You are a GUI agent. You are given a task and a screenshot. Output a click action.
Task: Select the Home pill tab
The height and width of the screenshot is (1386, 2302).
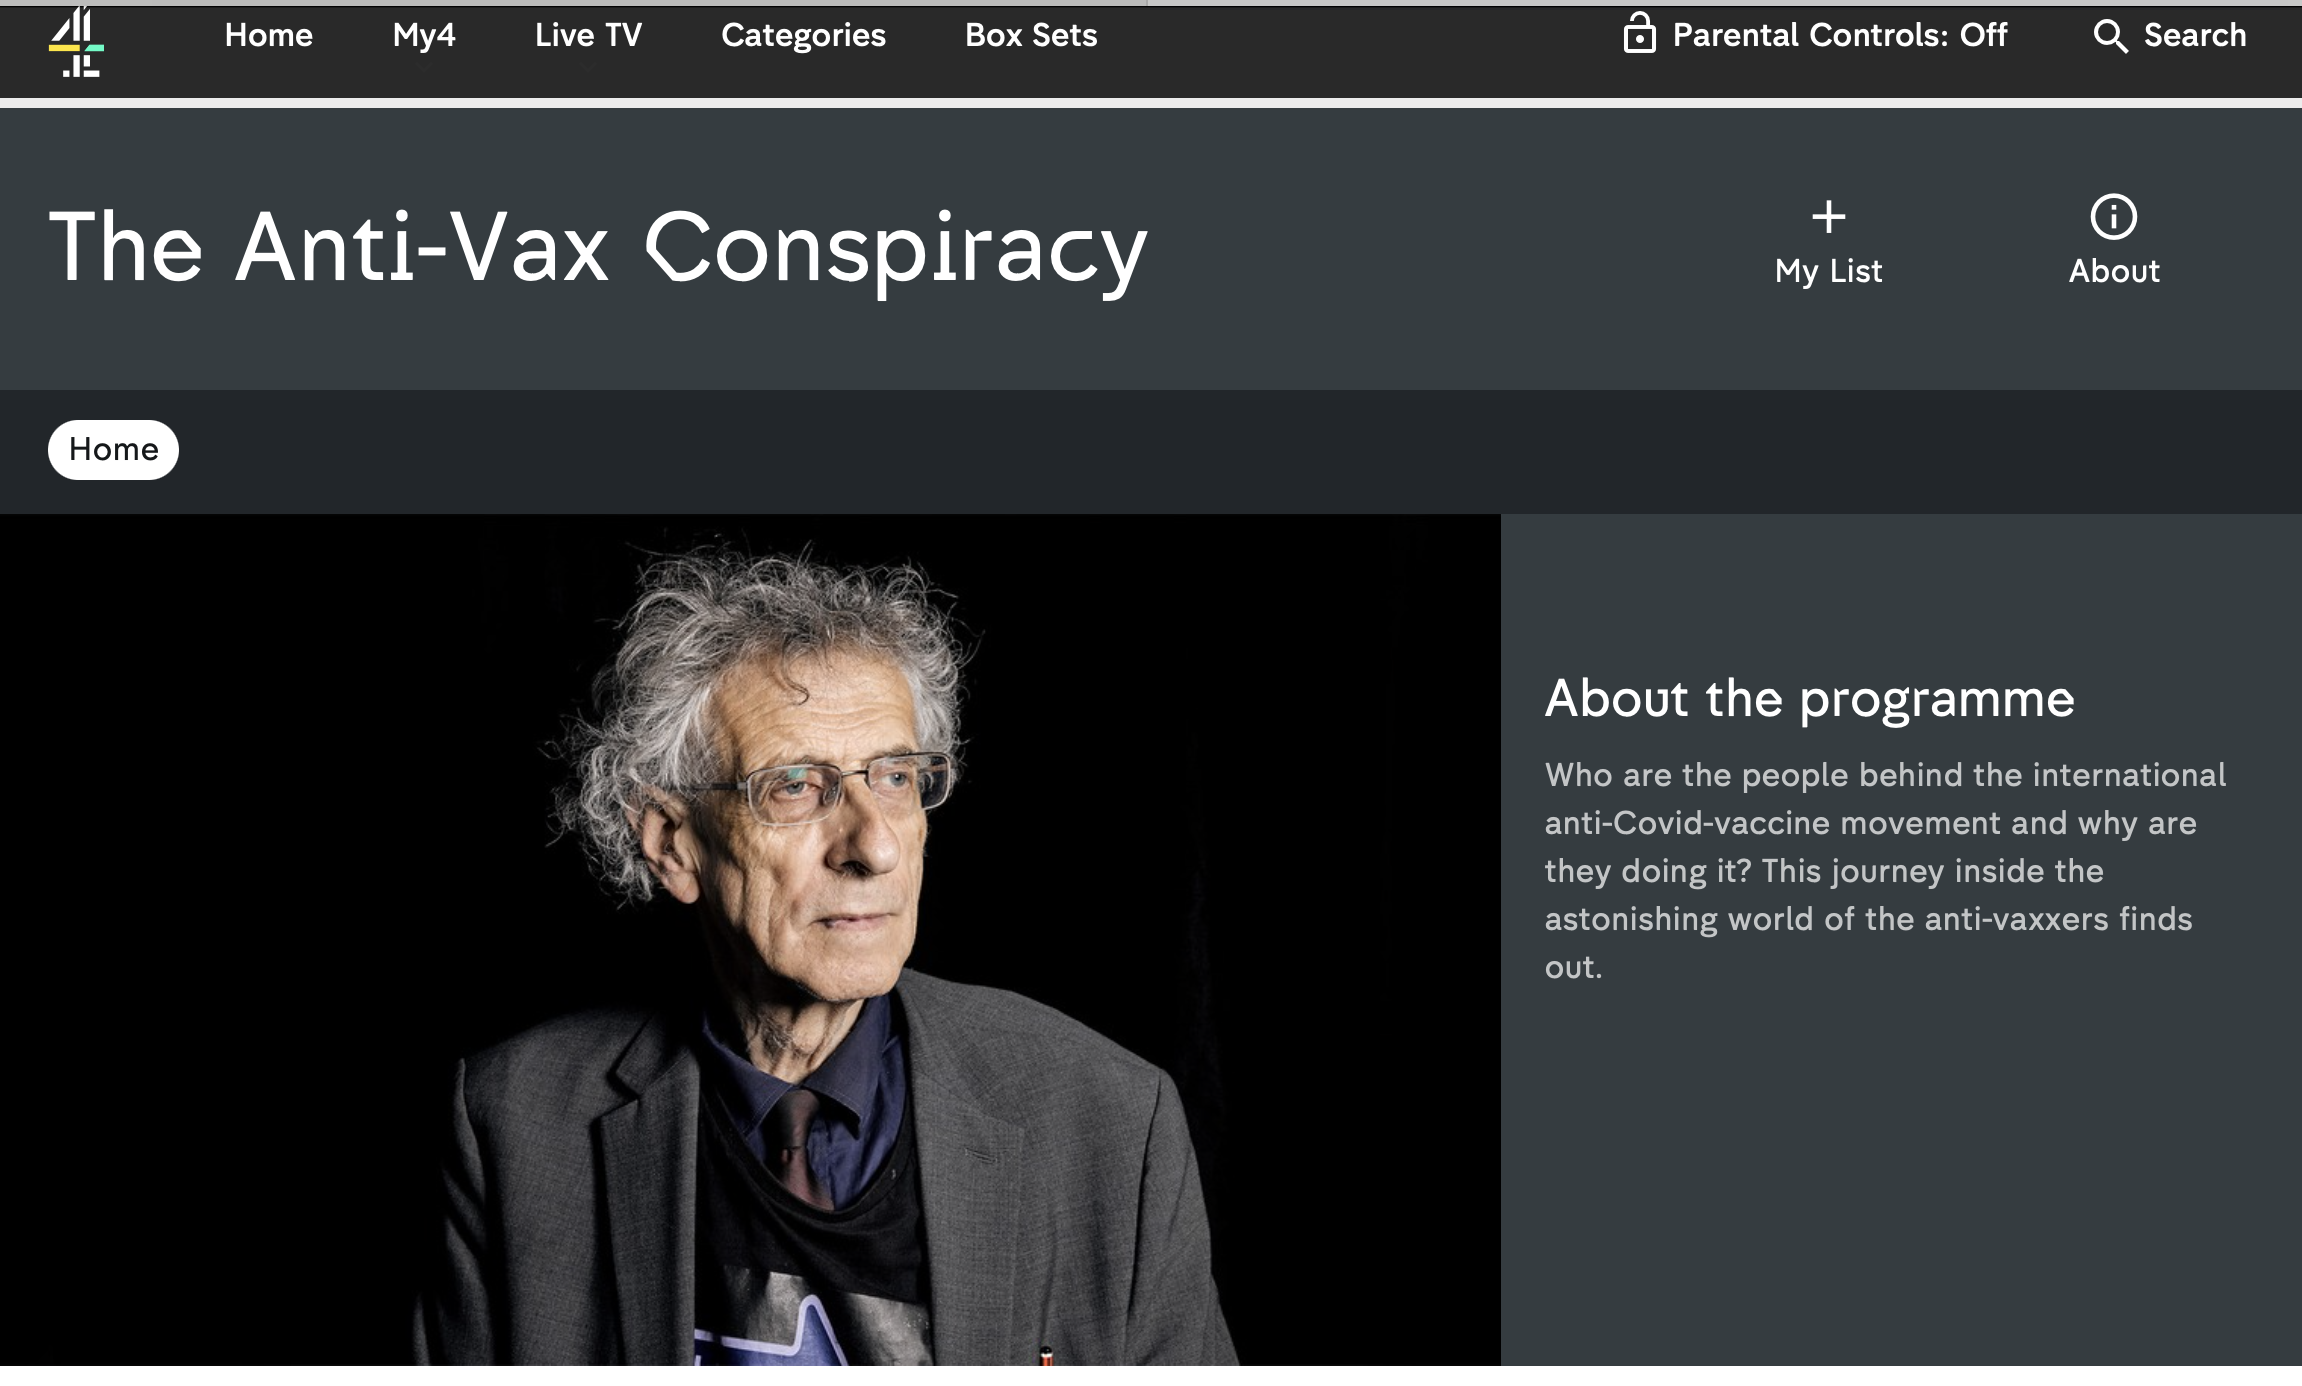(113, 450)
